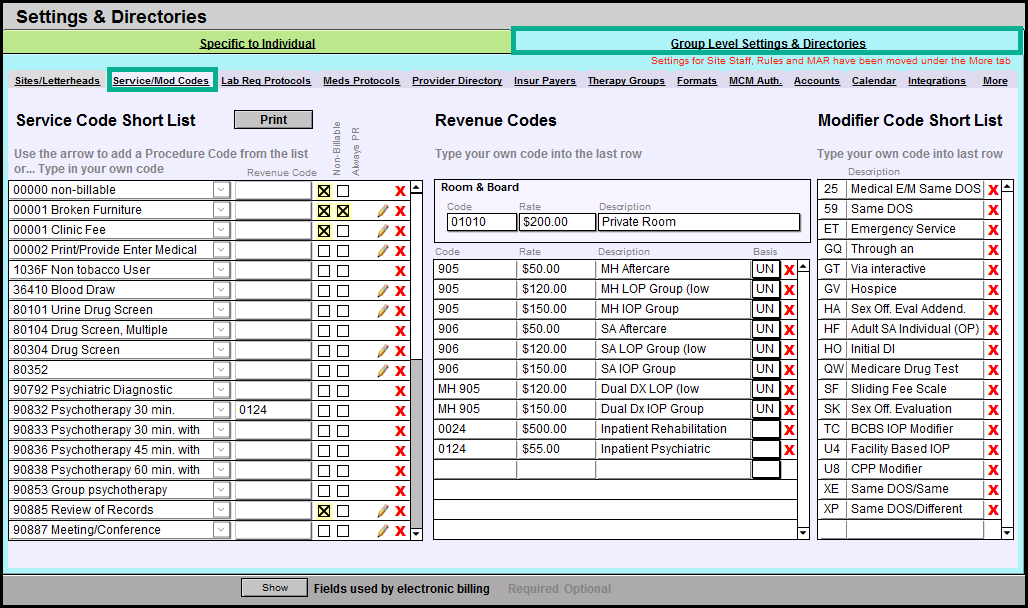The height and width of the screenshot is (608, 1028).
Task: Remove the Hospice GV modifier code
Action: click(x=993, y=290)
